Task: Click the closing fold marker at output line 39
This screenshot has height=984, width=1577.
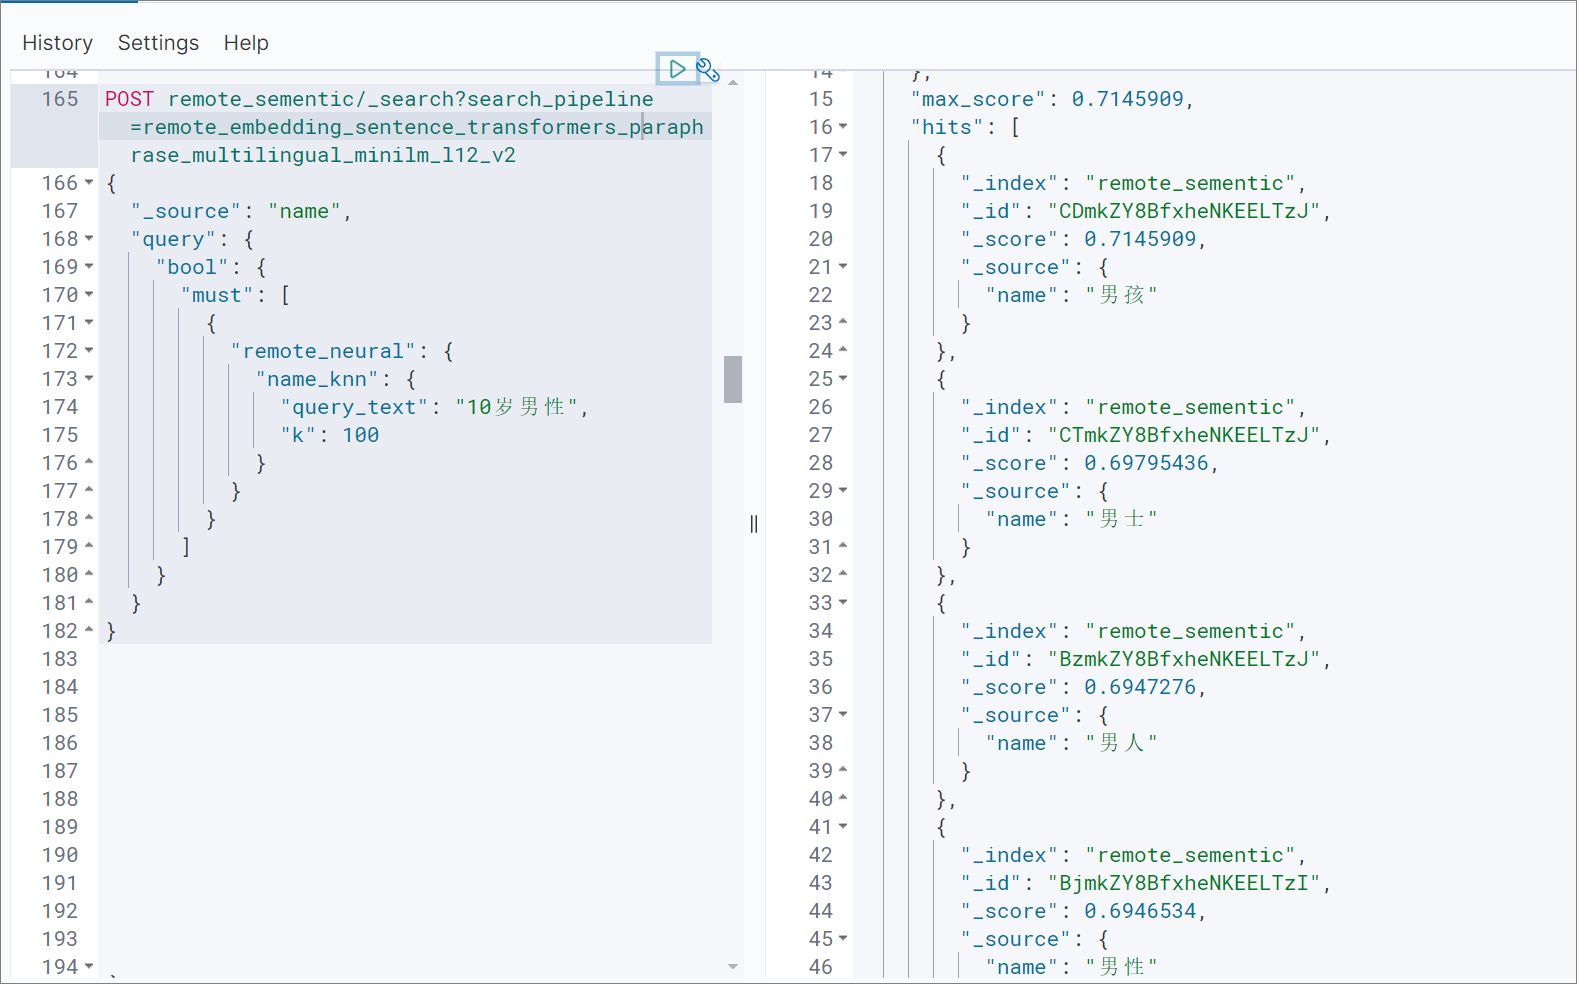Action: [843, 770]
